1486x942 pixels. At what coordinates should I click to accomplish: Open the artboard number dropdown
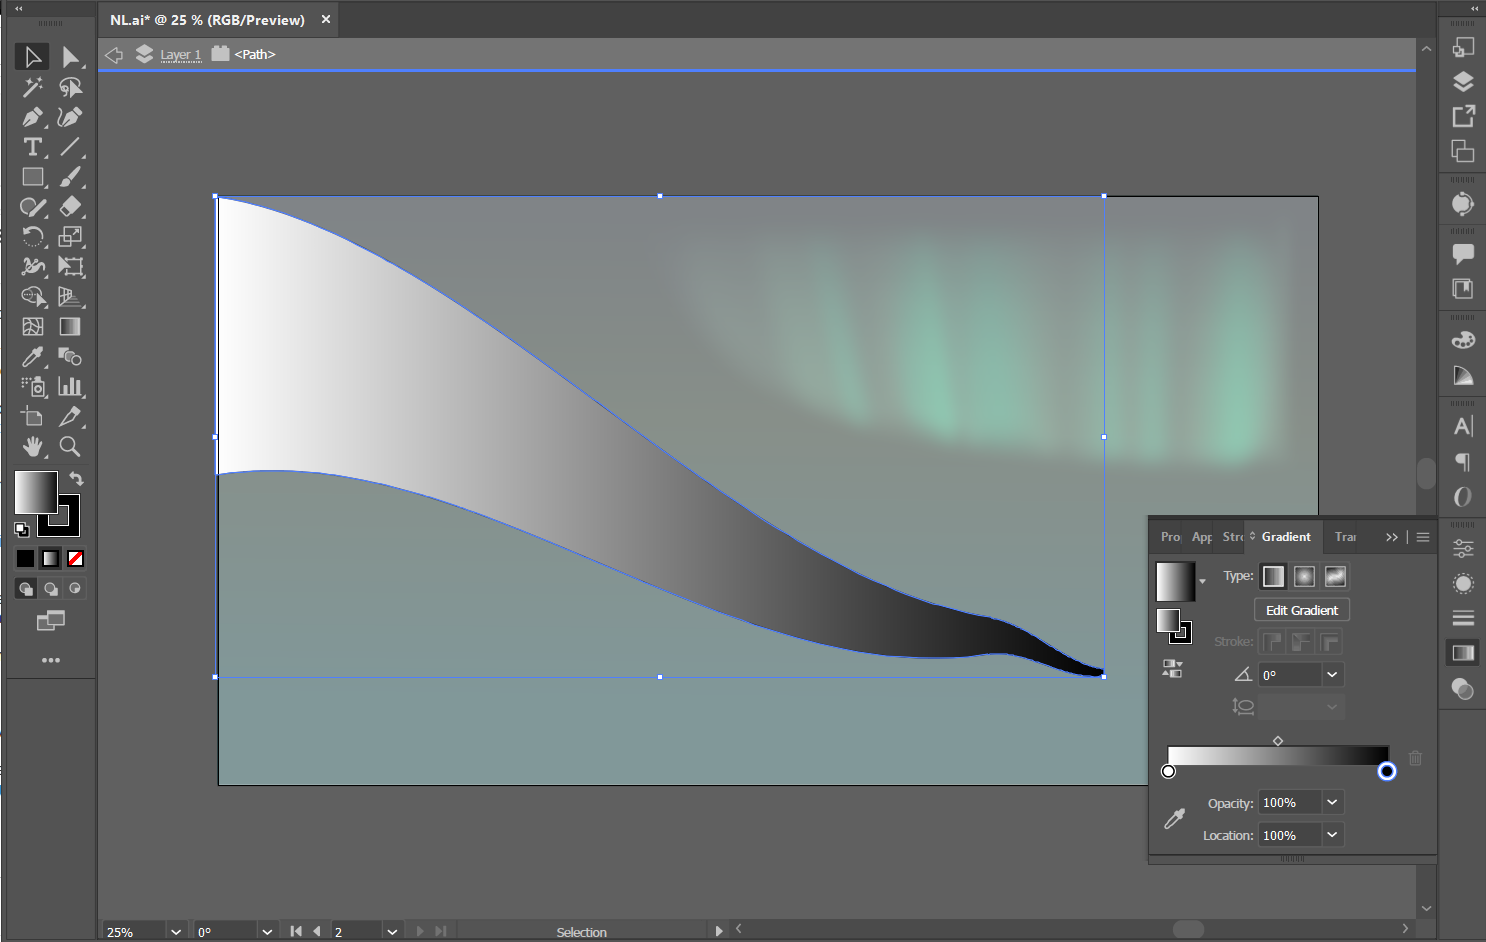tap(392, 932)
